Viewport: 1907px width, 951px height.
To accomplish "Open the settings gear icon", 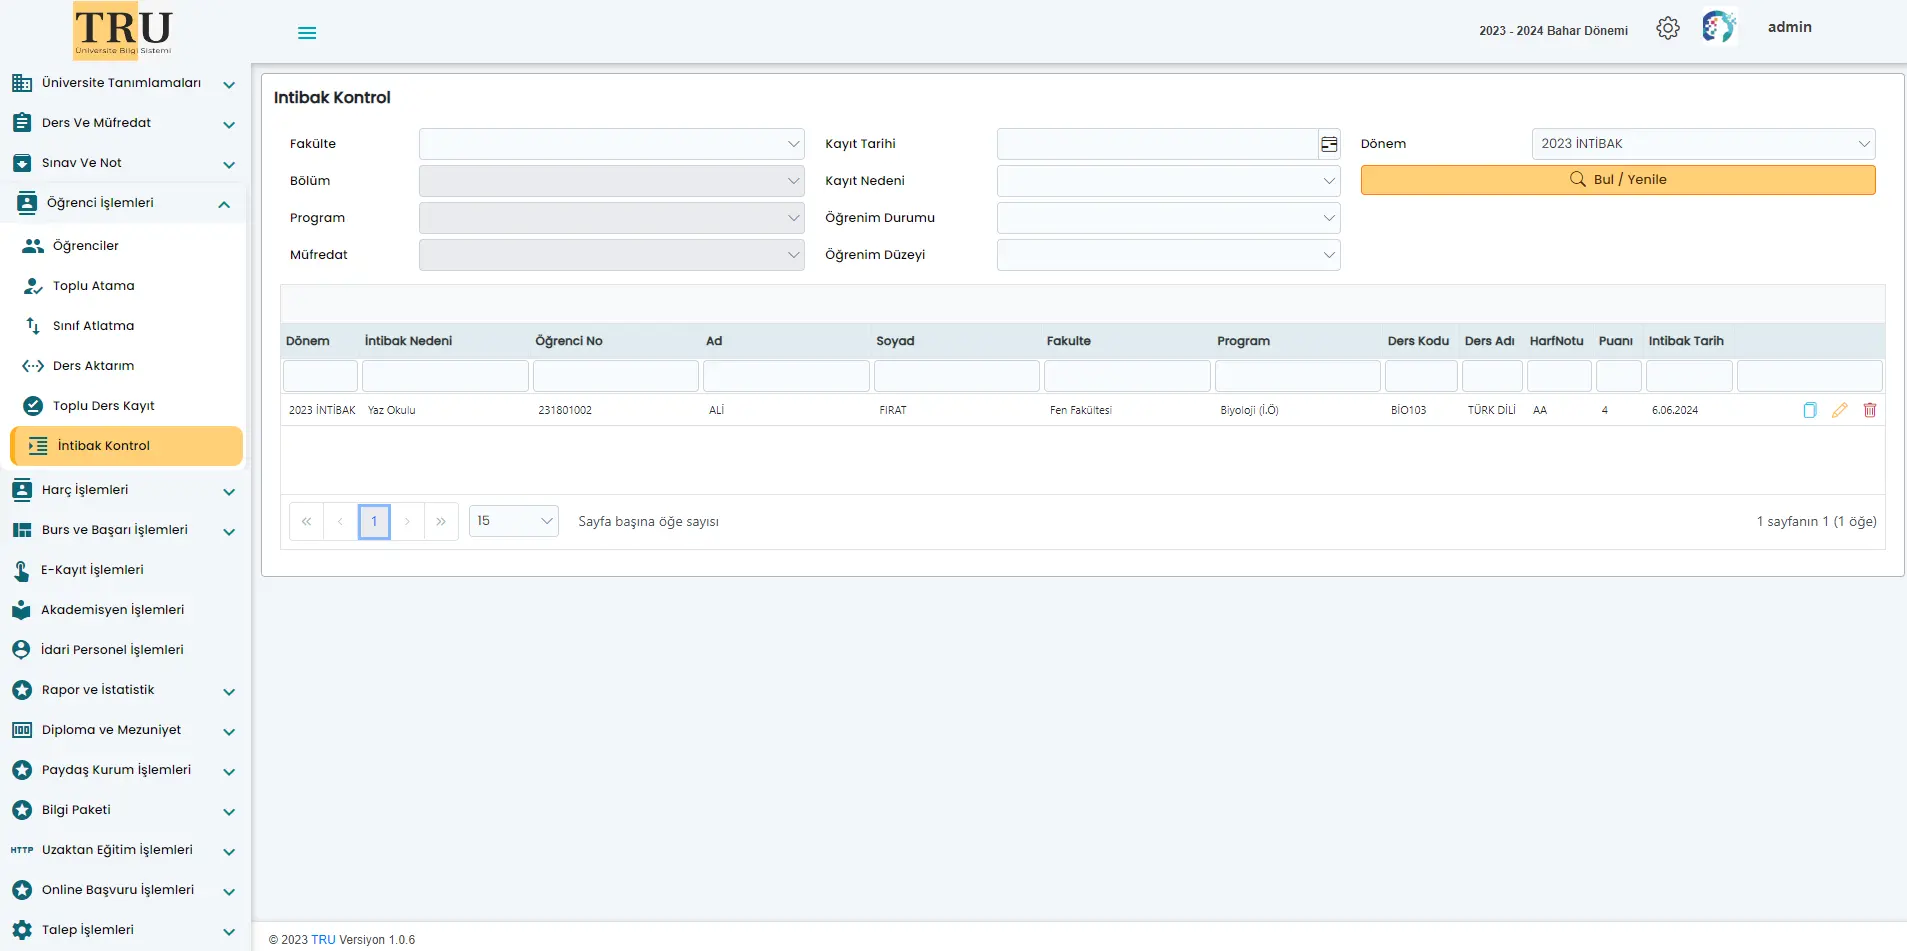I will click(1667, 29).
